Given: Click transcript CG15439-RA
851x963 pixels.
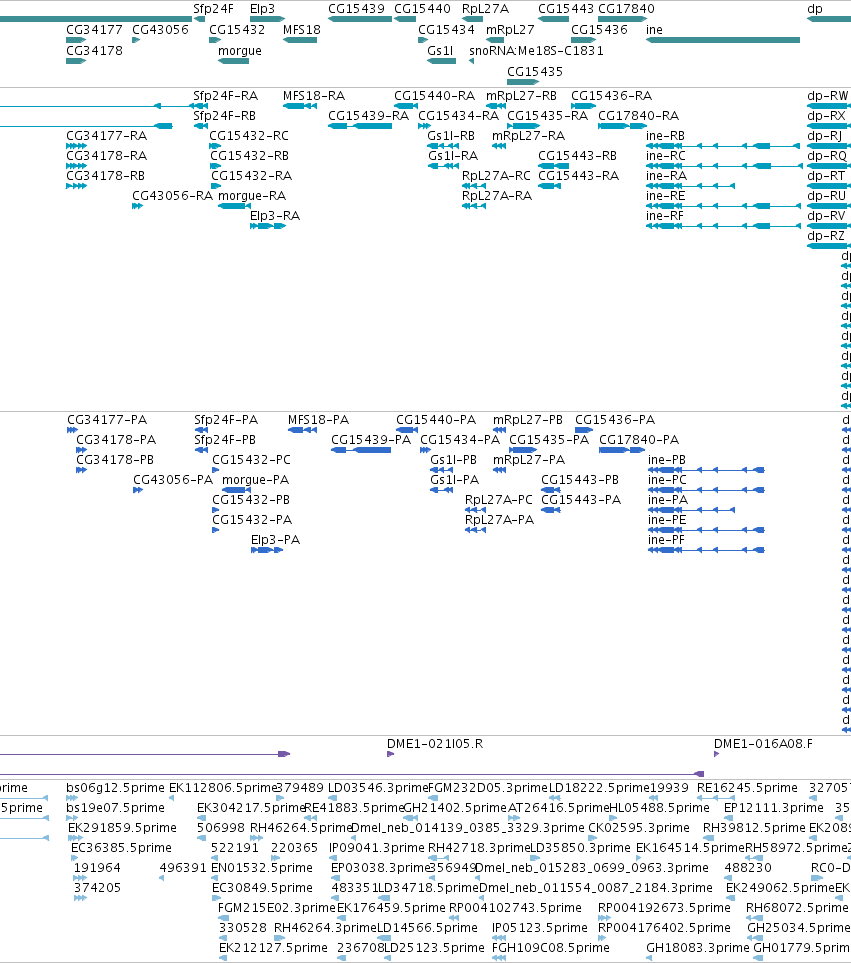Looking at the screenshot, I should point(368,115).
